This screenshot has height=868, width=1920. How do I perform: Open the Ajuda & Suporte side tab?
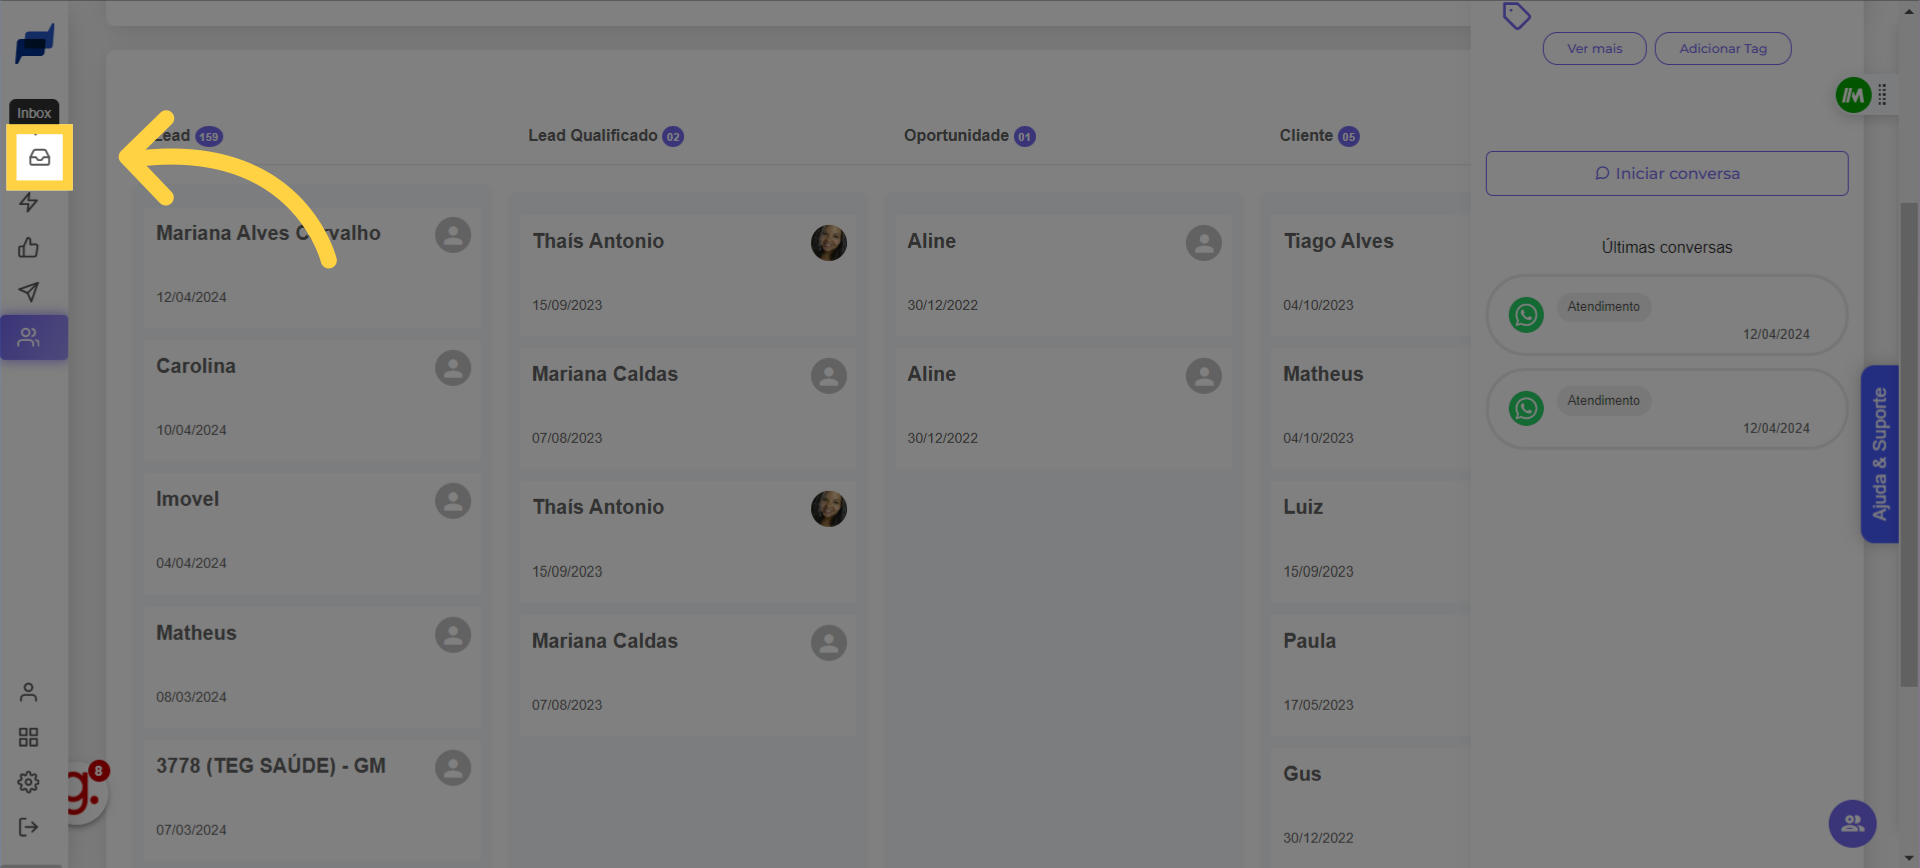click(1879, 454)
